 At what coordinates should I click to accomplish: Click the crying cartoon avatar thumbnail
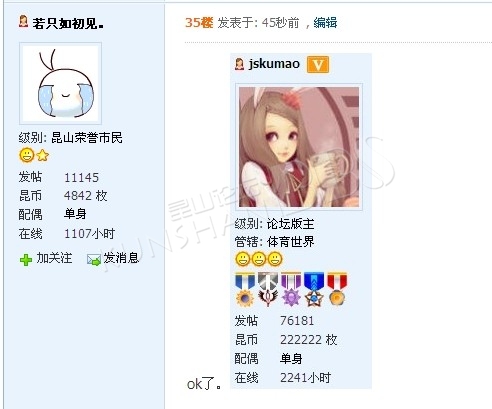tap(60, 83)
